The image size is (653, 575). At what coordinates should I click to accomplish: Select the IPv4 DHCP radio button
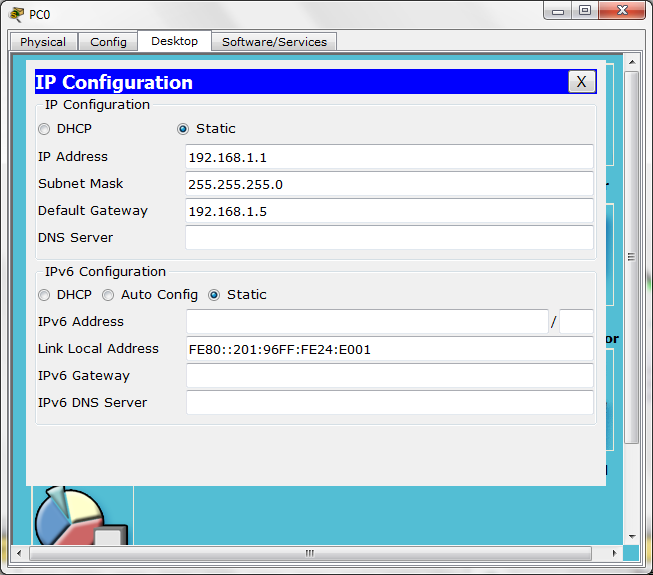(44, 129)
